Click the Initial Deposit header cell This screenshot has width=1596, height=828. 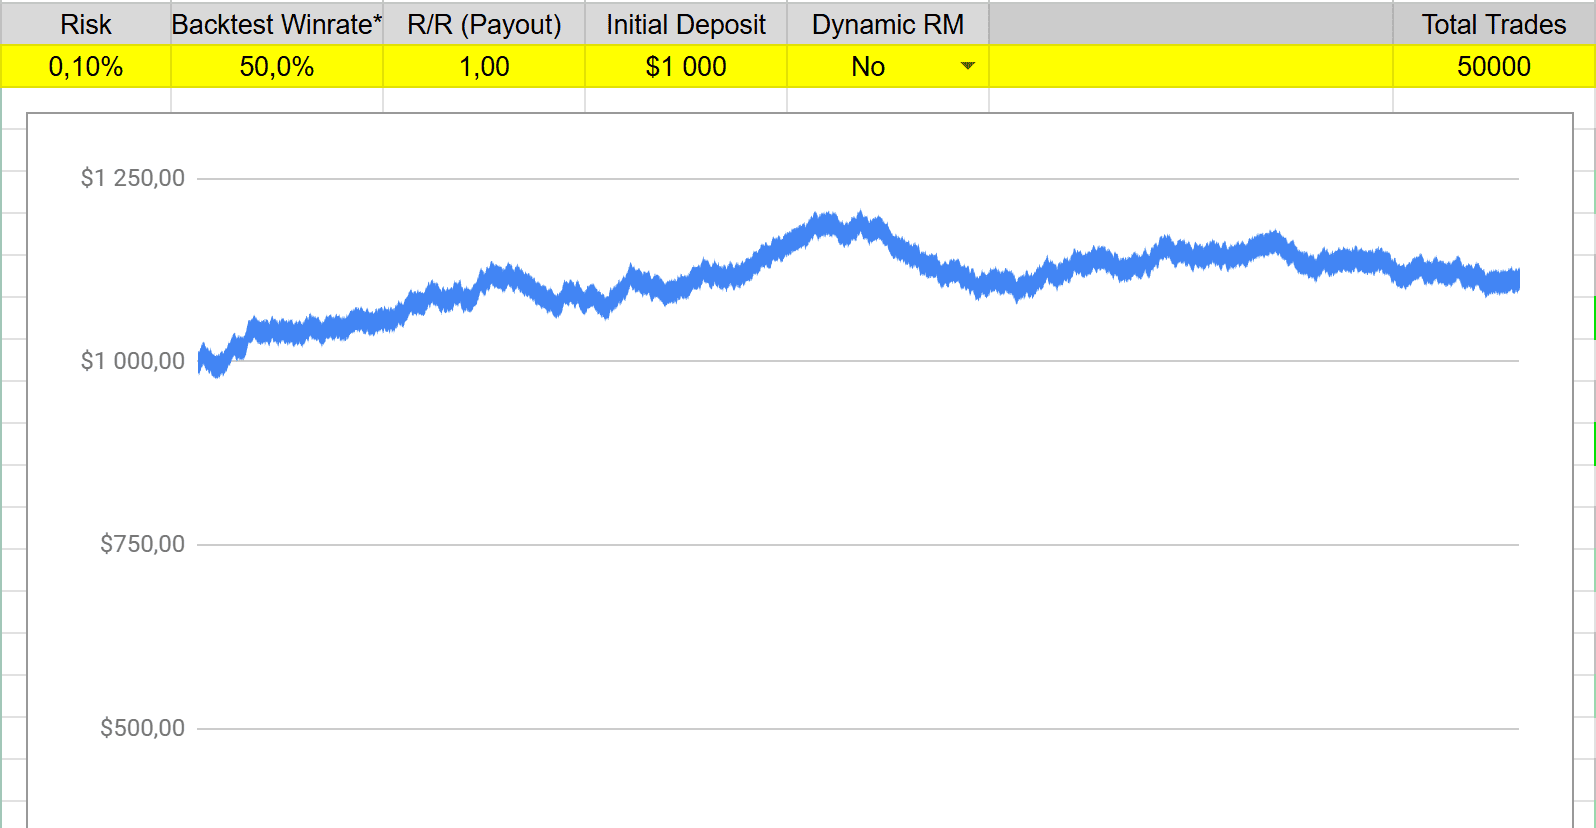[686, 24]
